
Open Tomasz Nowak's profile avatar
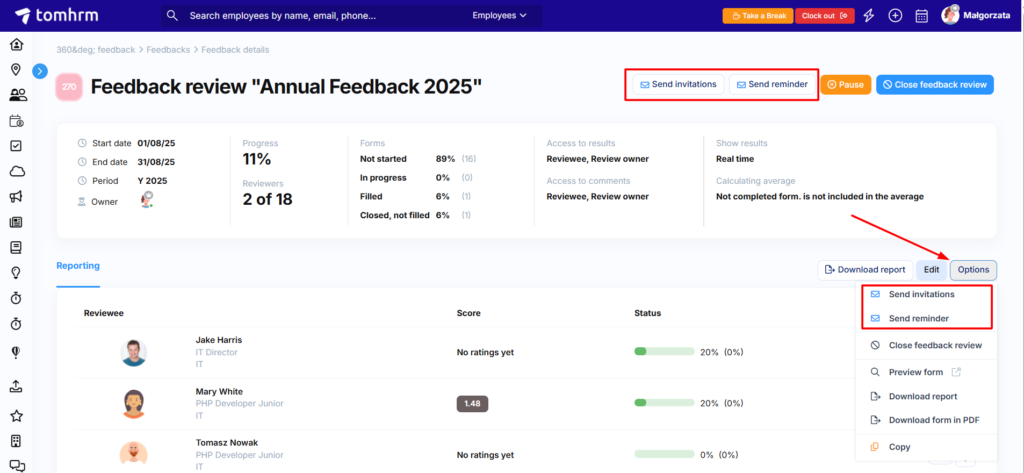[134, 455]
